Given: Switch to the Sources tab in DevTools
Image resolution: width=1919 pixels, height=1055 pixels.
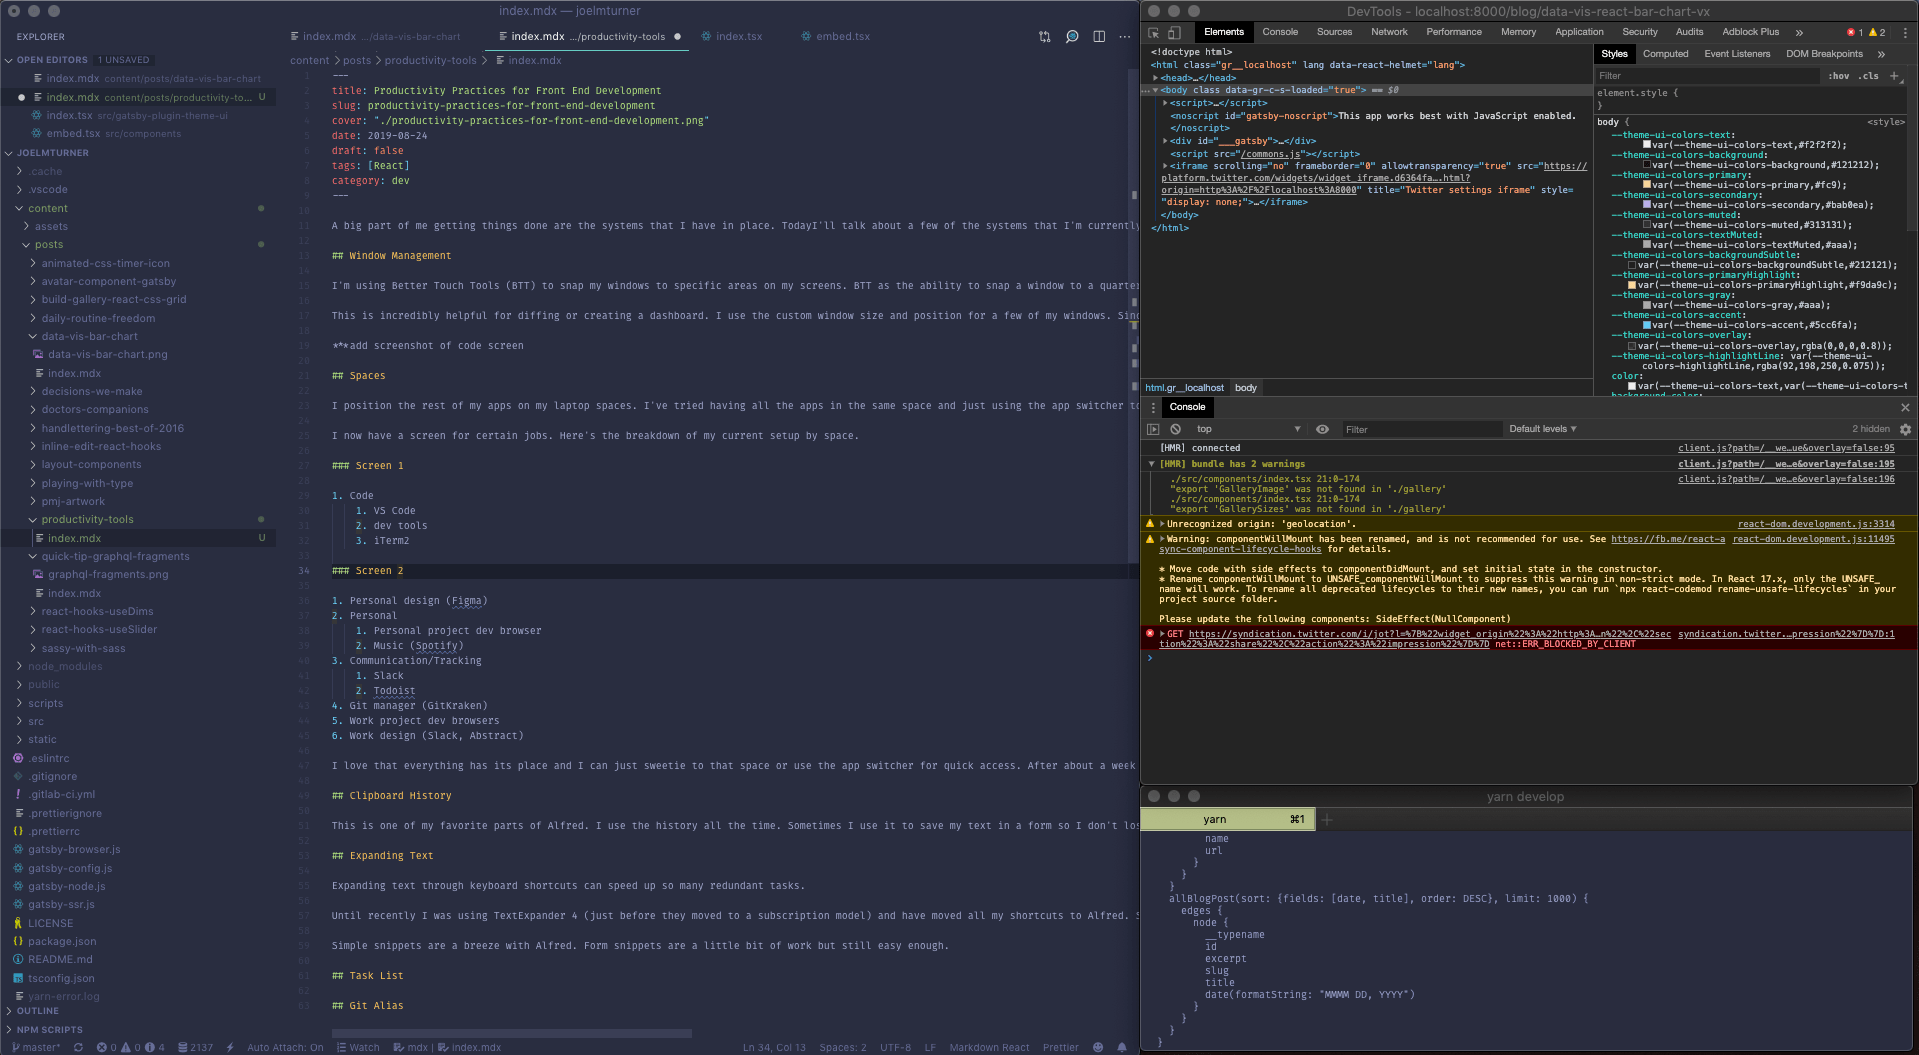Looking at the screenshot, I should [1334, 32].
